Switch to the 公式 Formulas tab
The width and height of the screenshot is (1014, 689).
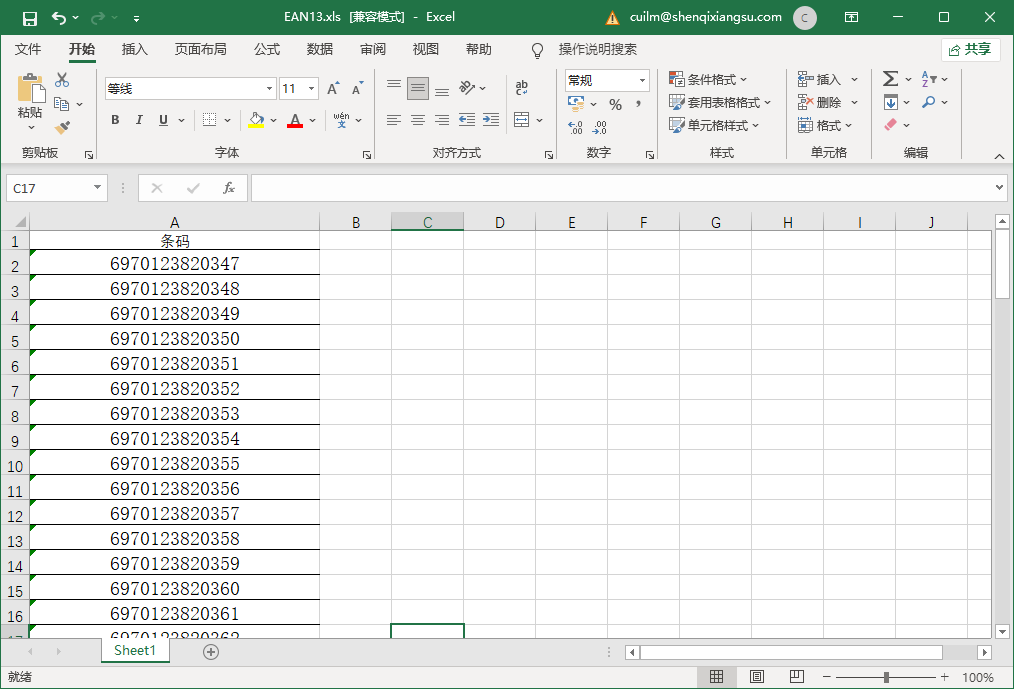[266, 49]
